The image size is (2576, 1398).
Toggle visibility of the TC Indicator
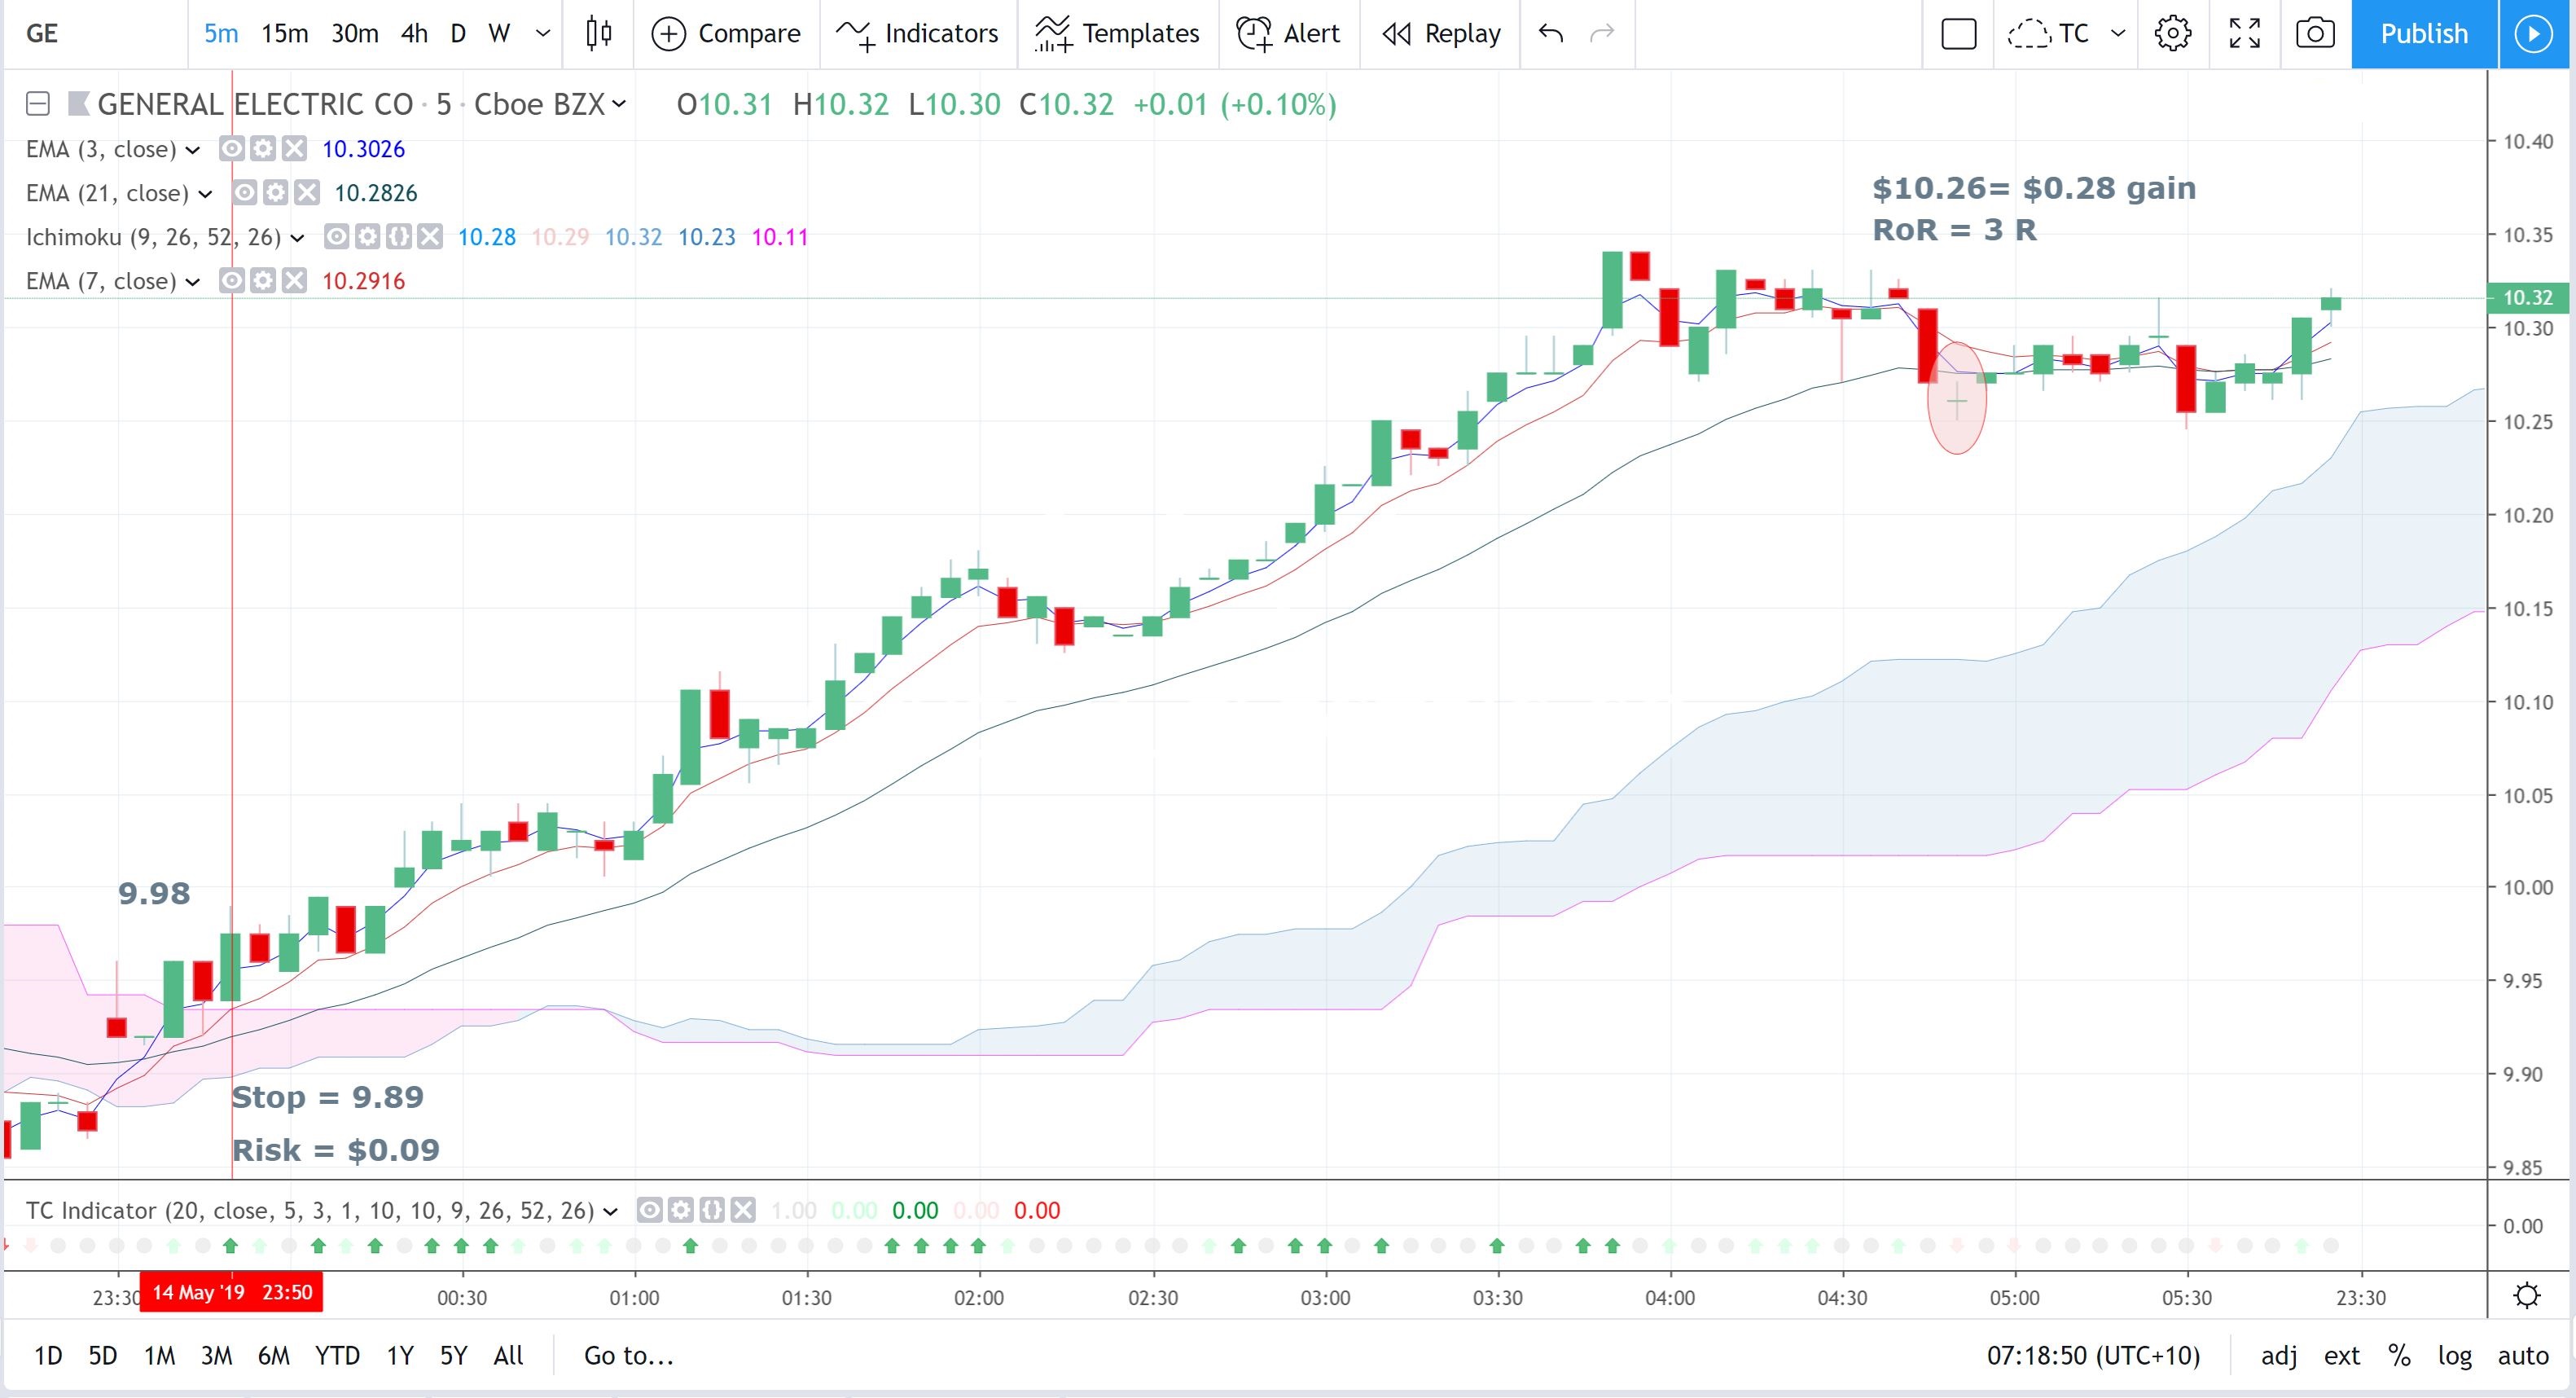649,1211
